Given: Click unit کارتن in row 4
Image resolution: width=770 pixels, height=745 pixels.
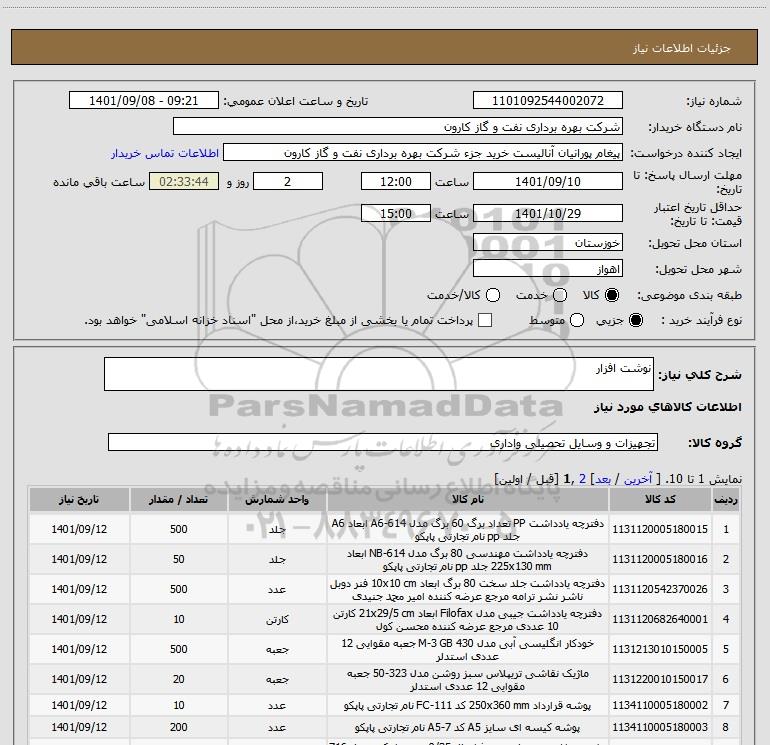Looking at the screenshot, I should coord(277,620).
